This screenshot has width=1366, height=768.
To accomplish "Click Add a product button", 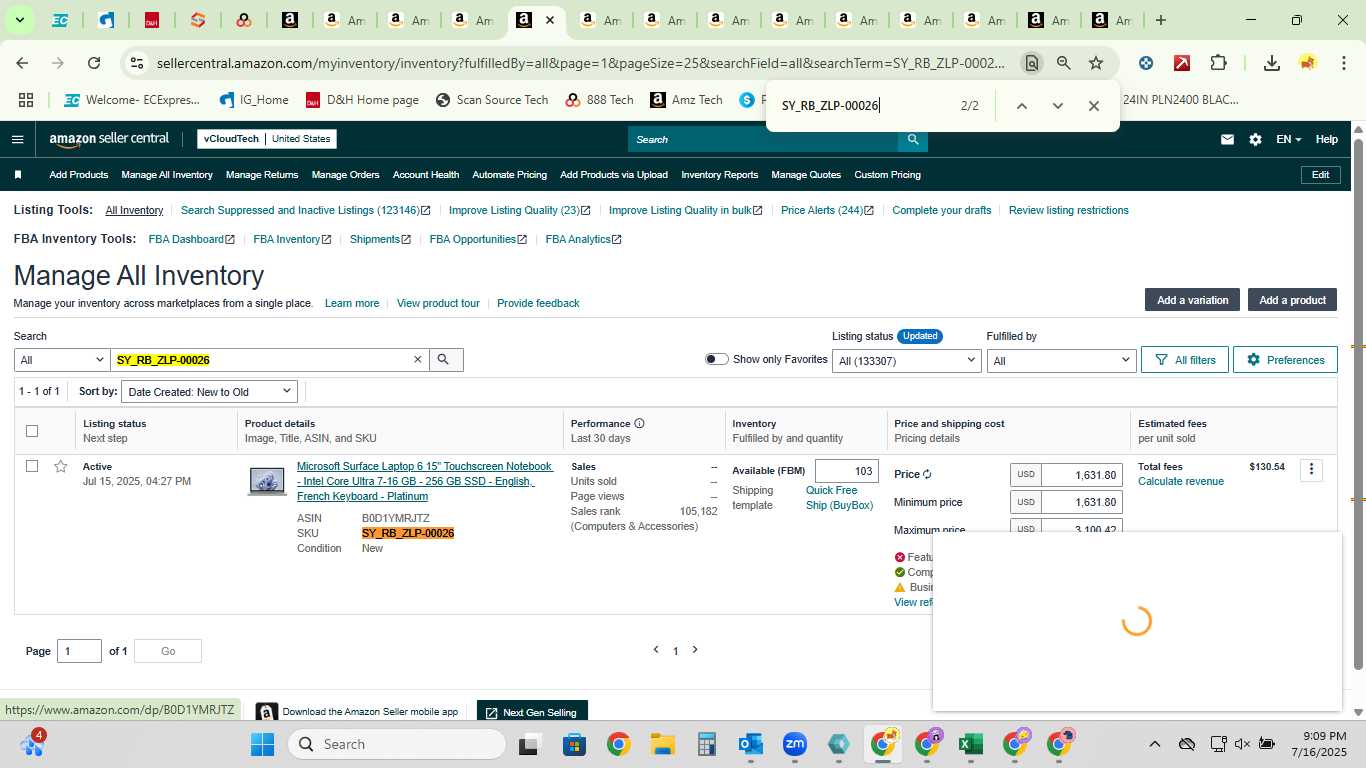I will [x=1292, y=300].
